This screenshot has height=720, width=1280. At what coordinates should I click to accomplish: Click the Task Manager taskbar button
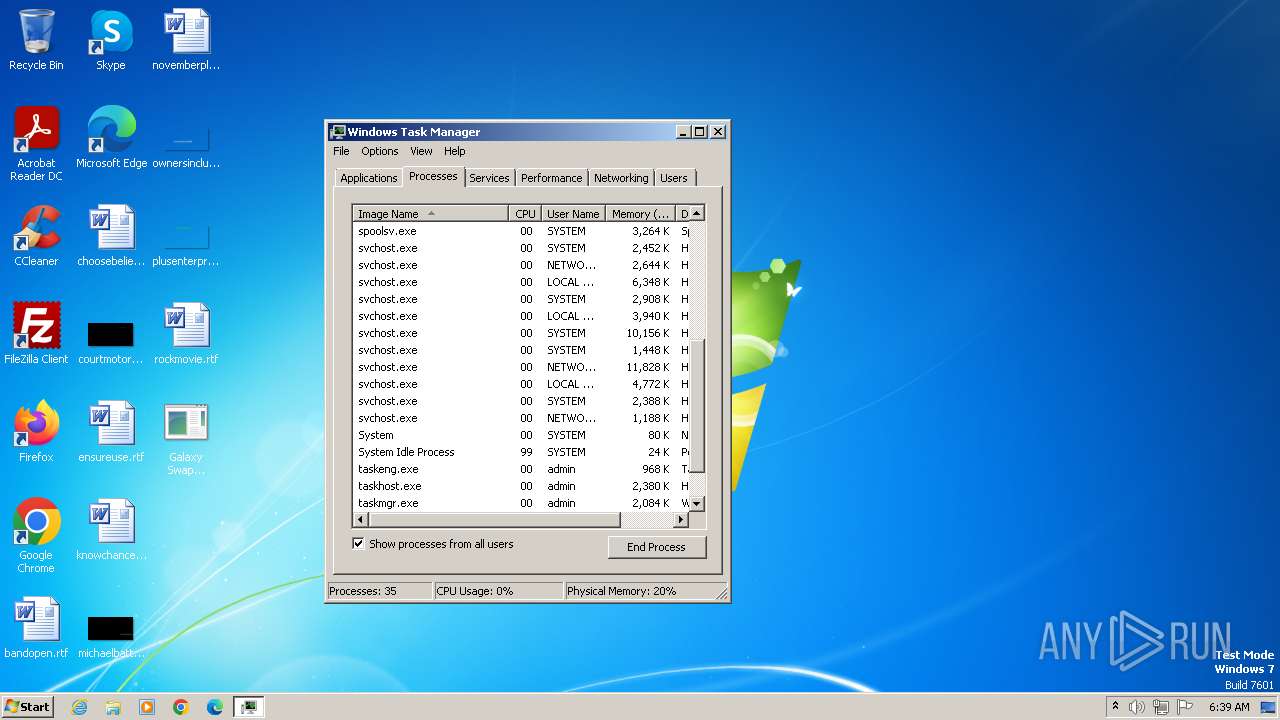[x=248, y=707]
